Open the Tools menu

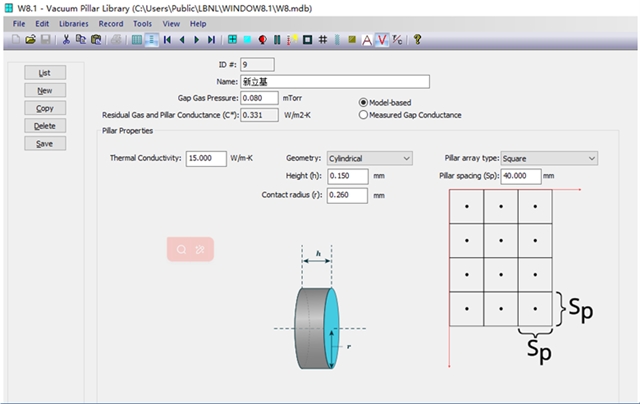pos(143,23)
